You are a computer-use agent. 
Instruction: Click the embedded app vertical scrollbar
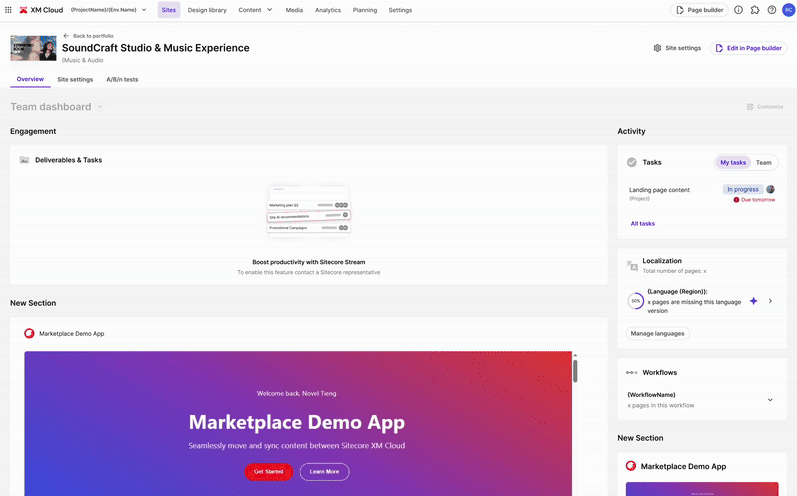coord(575,371)
